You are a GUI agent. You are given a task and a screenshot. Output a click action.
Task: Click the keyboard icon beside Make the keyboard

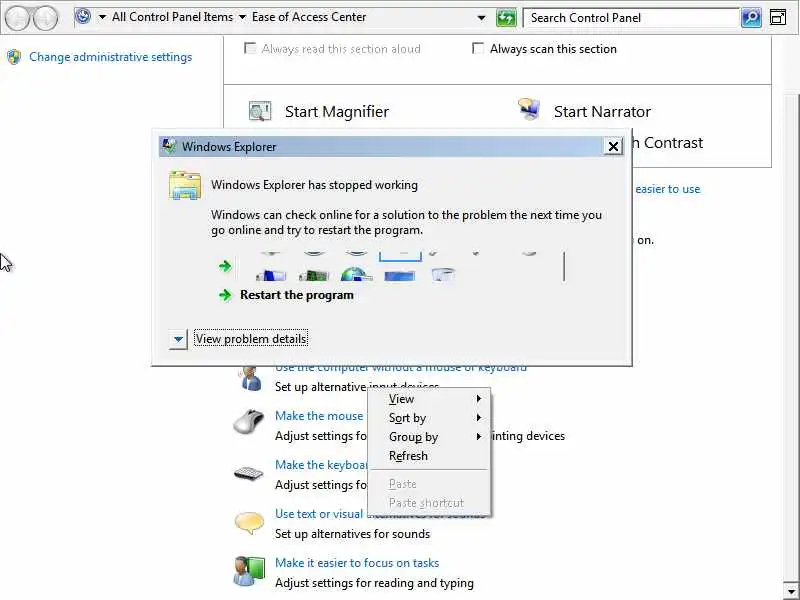tap(248, 473)
